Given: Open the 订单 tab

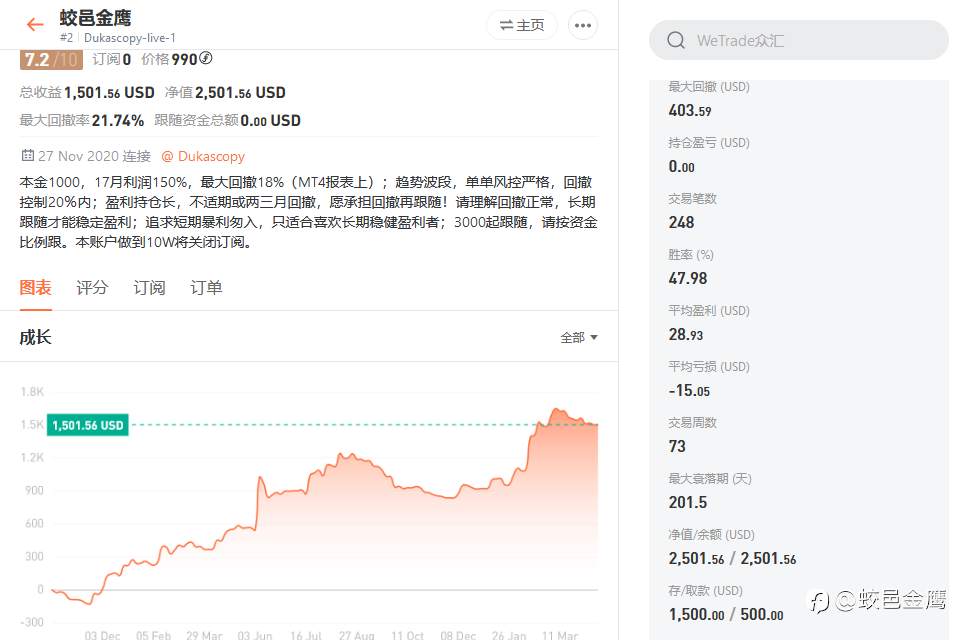Looking at the screenshot, I should (x=206, y=287).
